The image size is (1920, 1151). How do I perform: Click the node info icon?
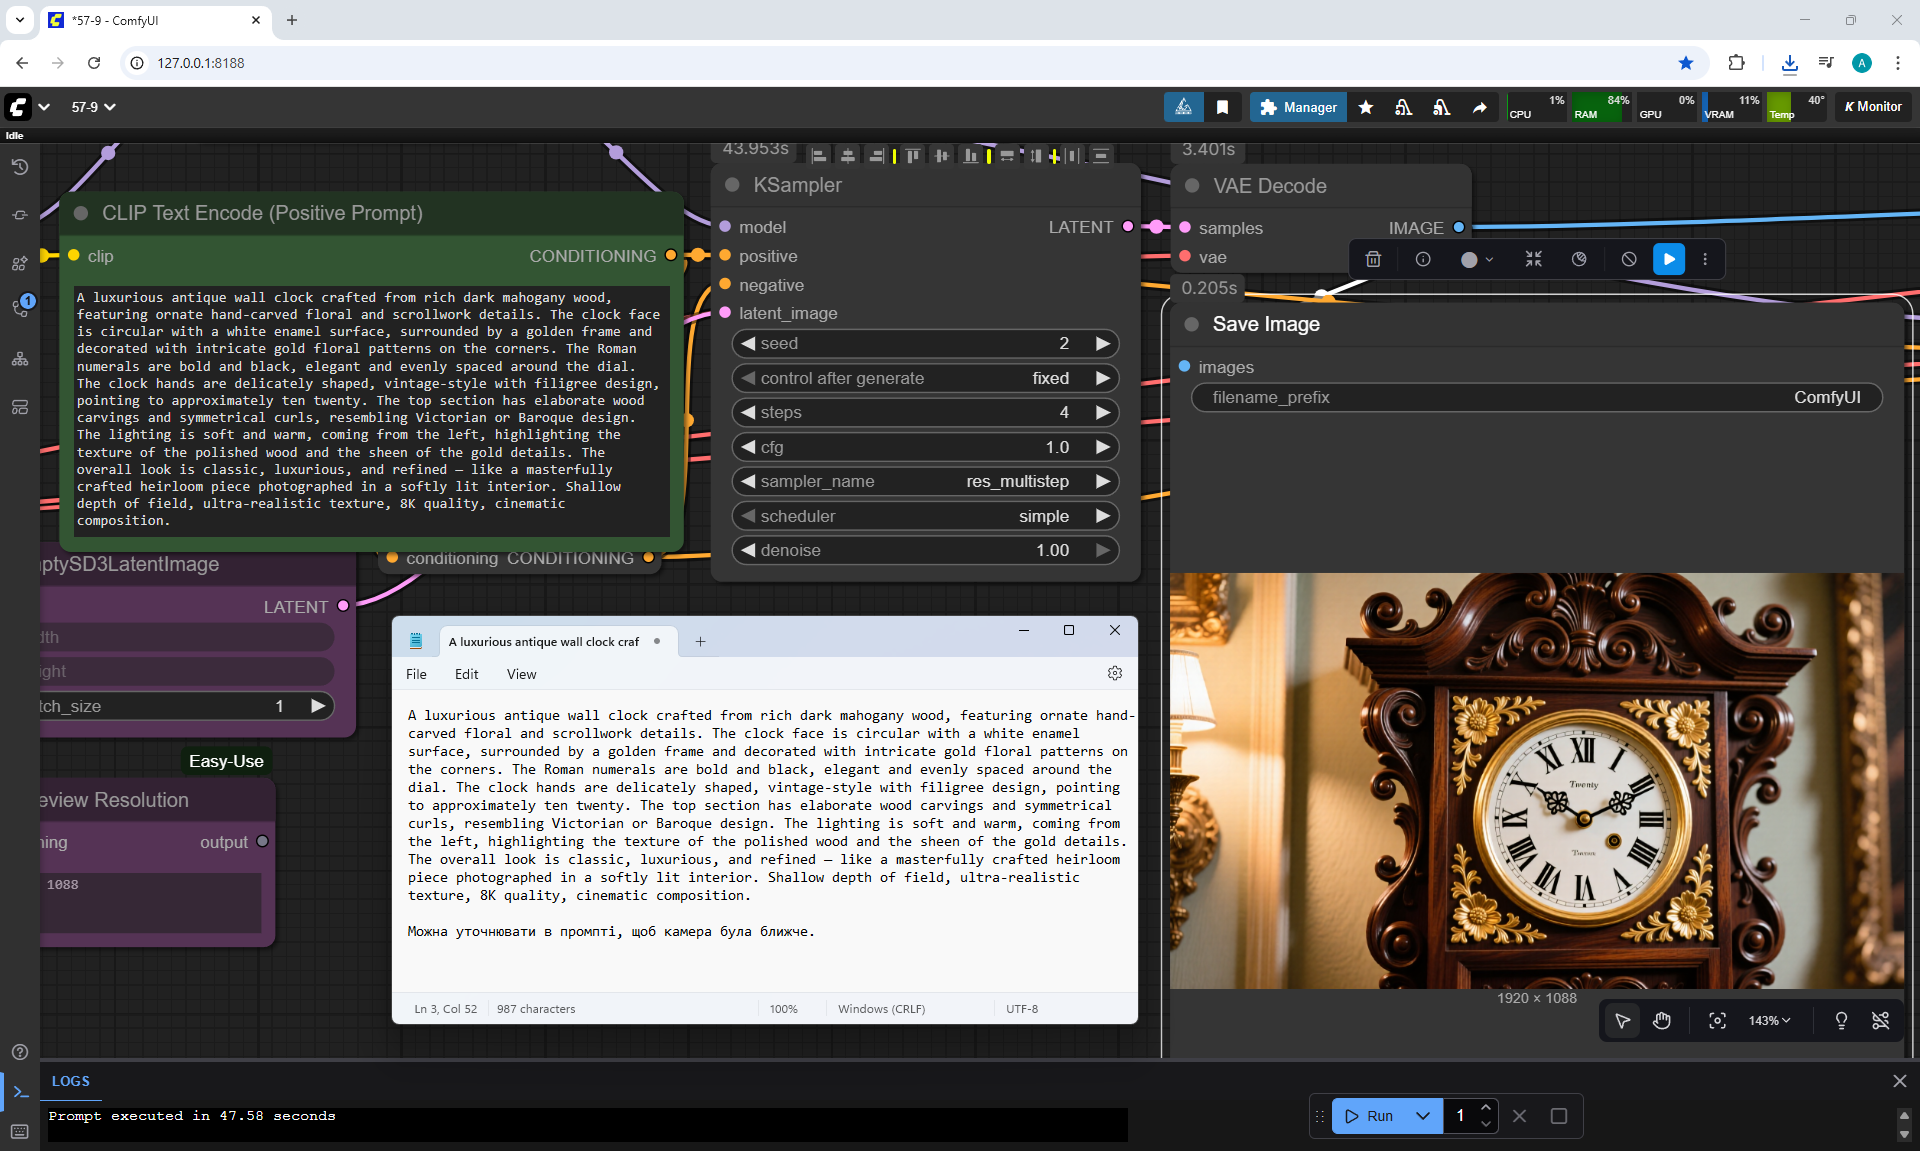pos(1423,259)
